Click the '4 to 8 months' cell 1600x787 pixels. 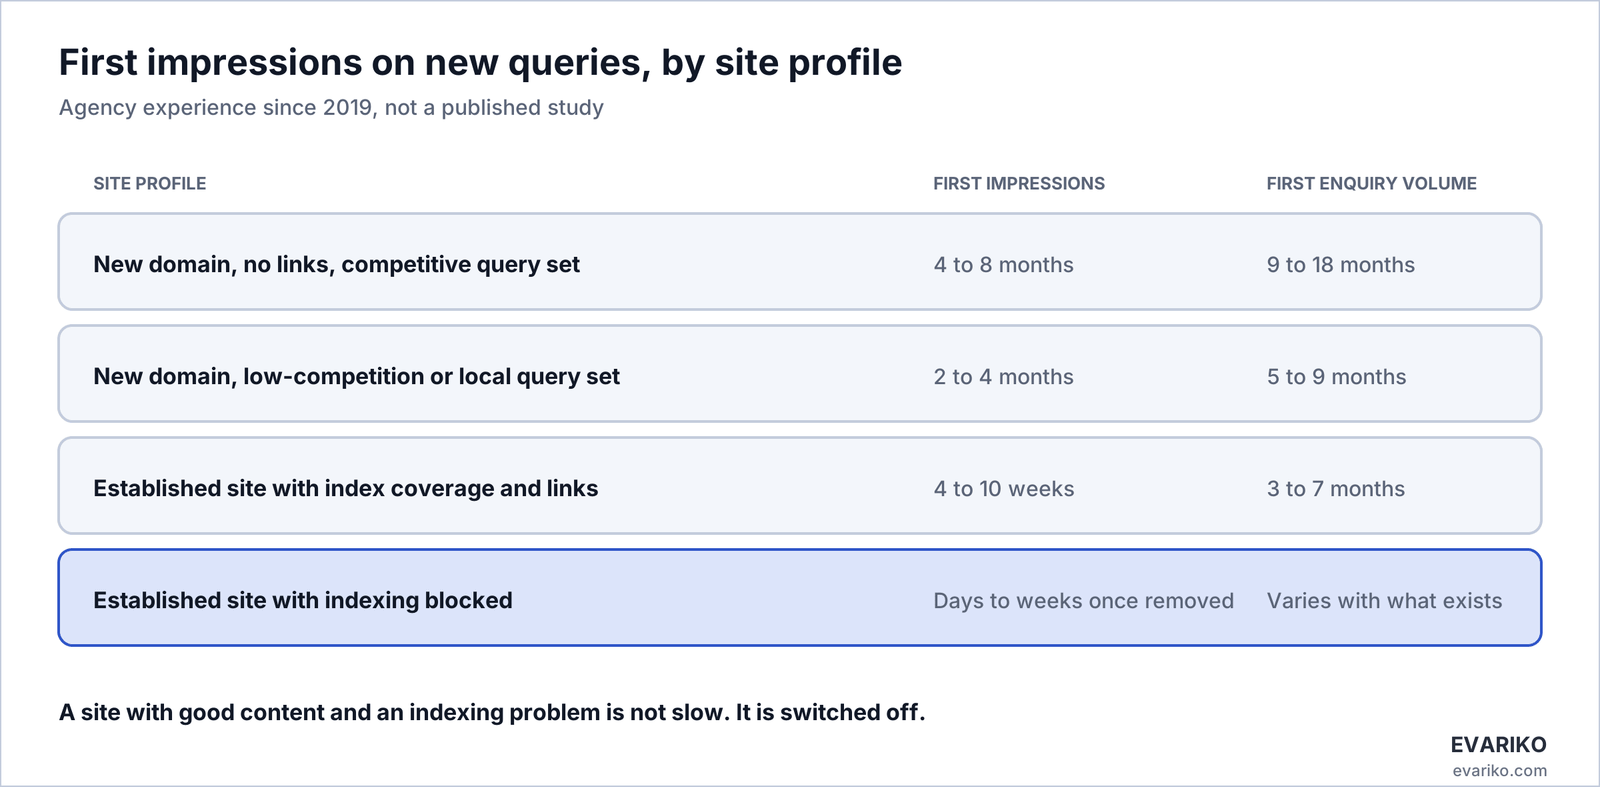point(1003,265)
